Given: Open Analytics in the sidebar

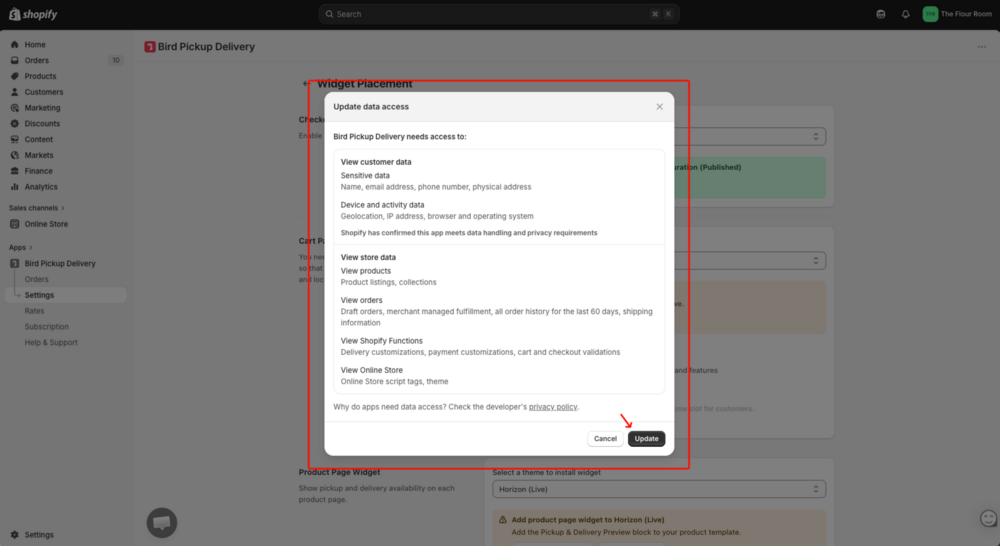Looking at the screenshot, I should coord(41,187).
